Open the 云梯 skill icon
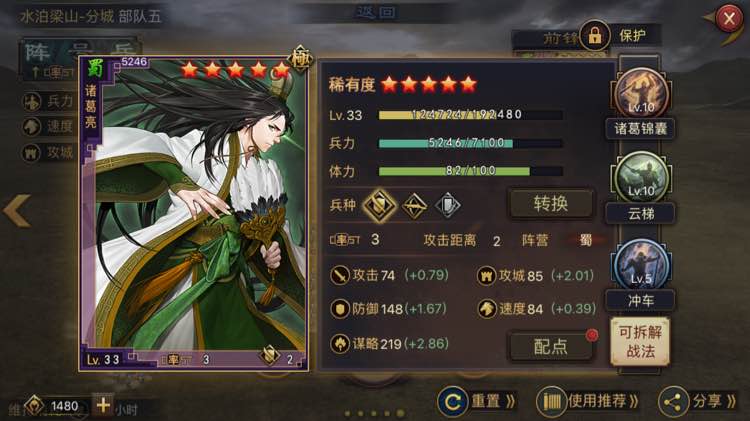Viewport: 750px width, 421px height. click(x=641, y=178)
